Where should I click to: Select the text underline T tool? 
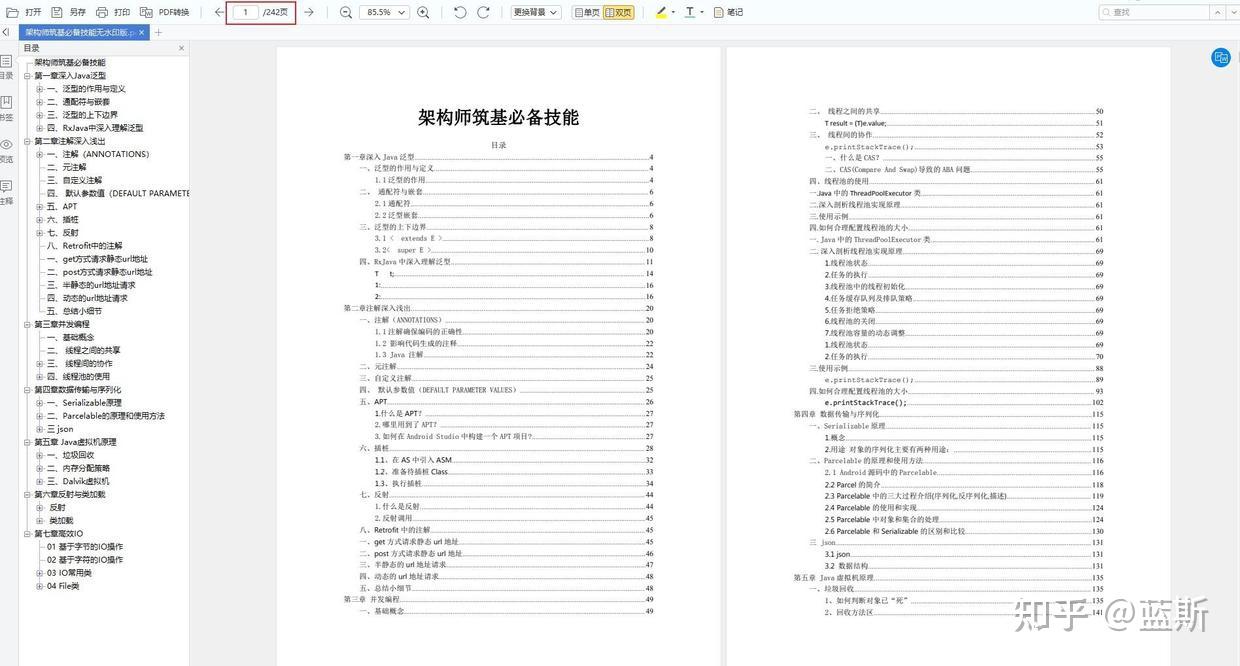pos(690,12)
